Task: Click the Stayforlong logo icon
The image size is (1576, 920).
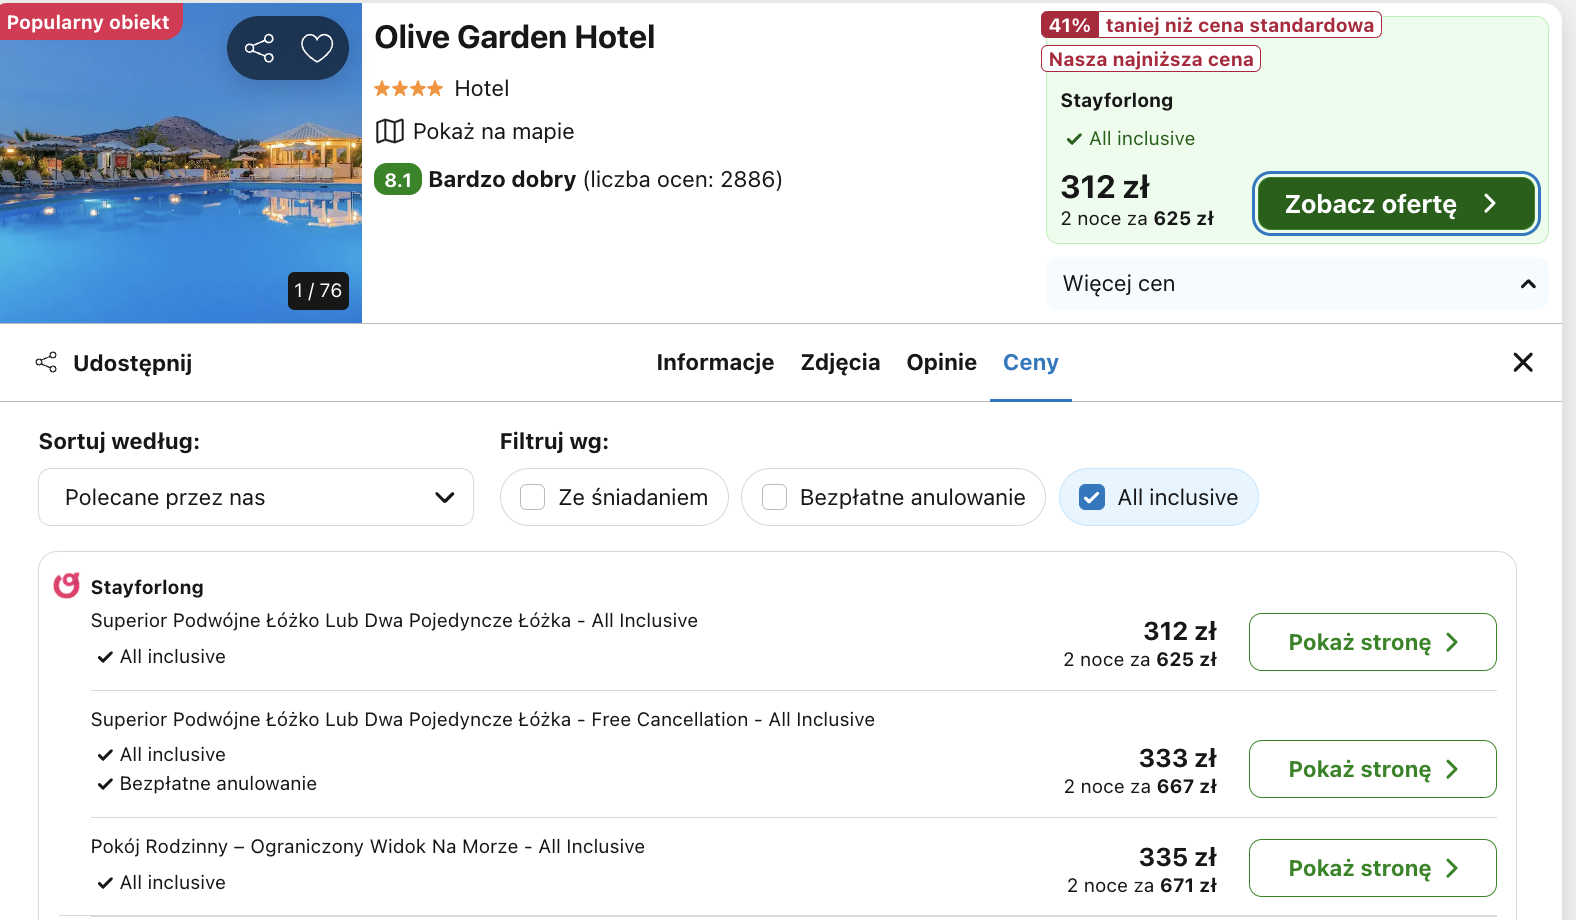Action: click(x=66, y=585)
